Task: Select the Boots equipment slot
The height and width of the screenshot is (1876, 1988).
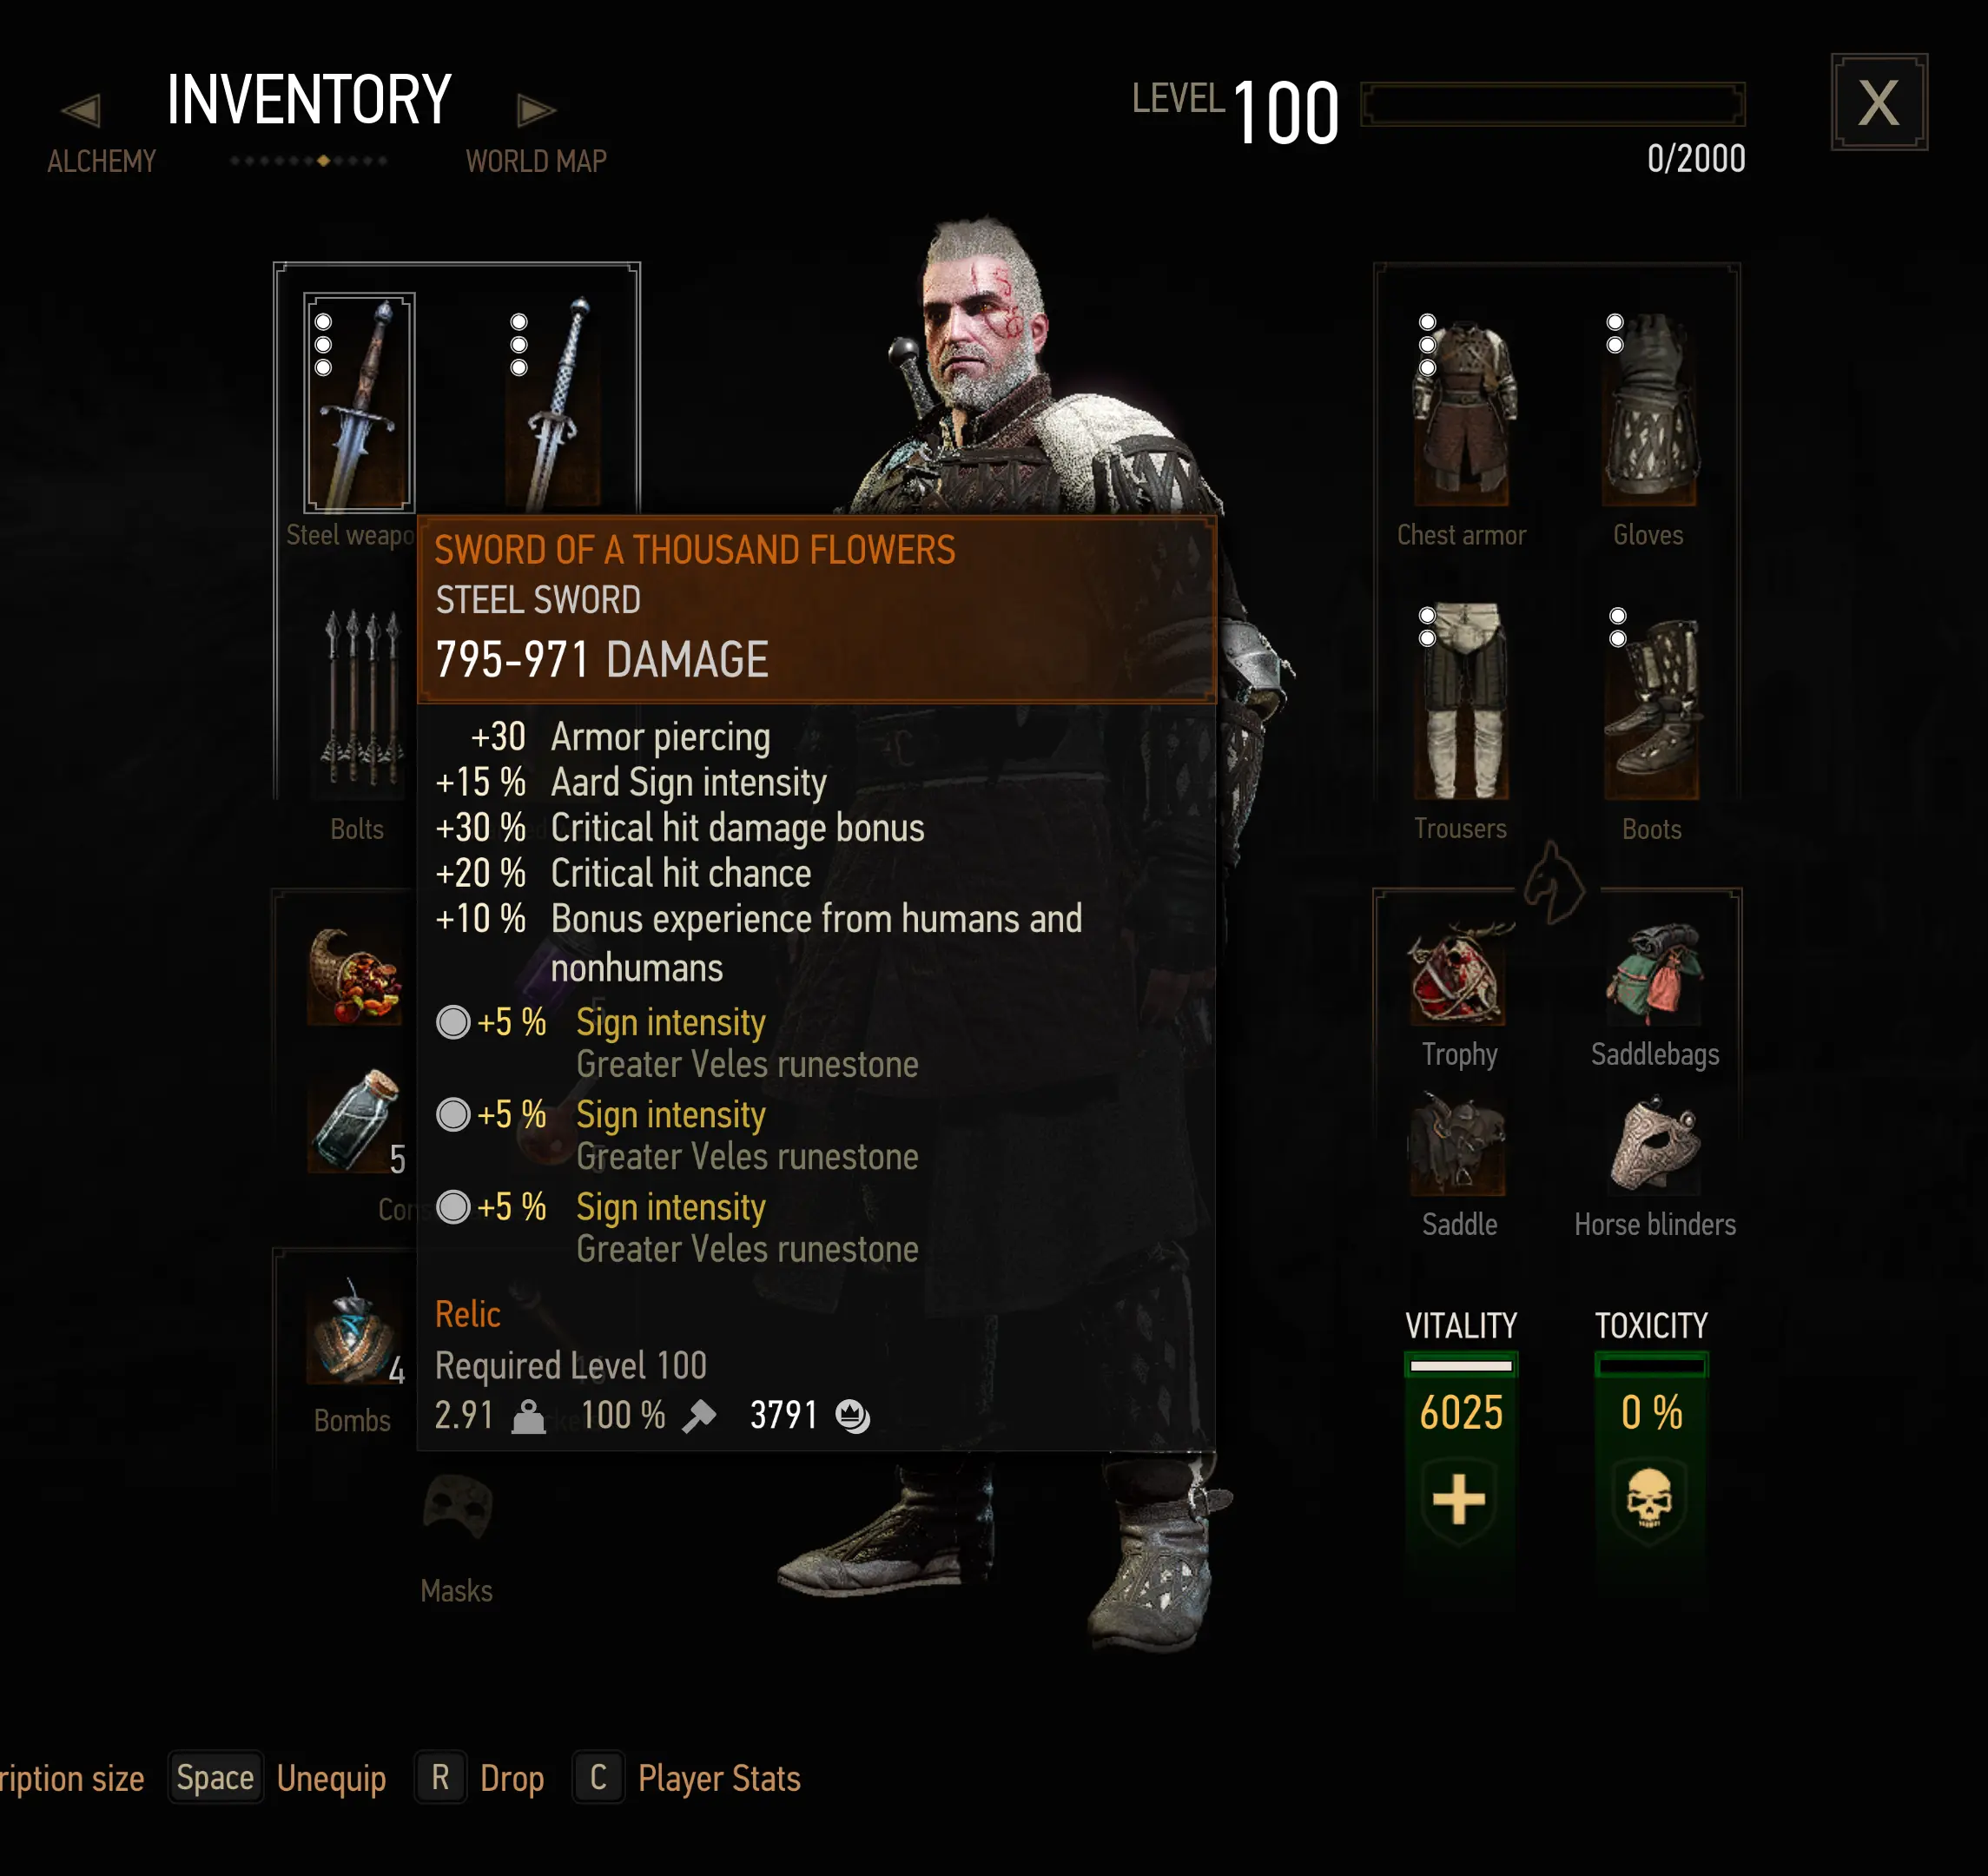Action: pyautogui.click(x=1651, y=701)
